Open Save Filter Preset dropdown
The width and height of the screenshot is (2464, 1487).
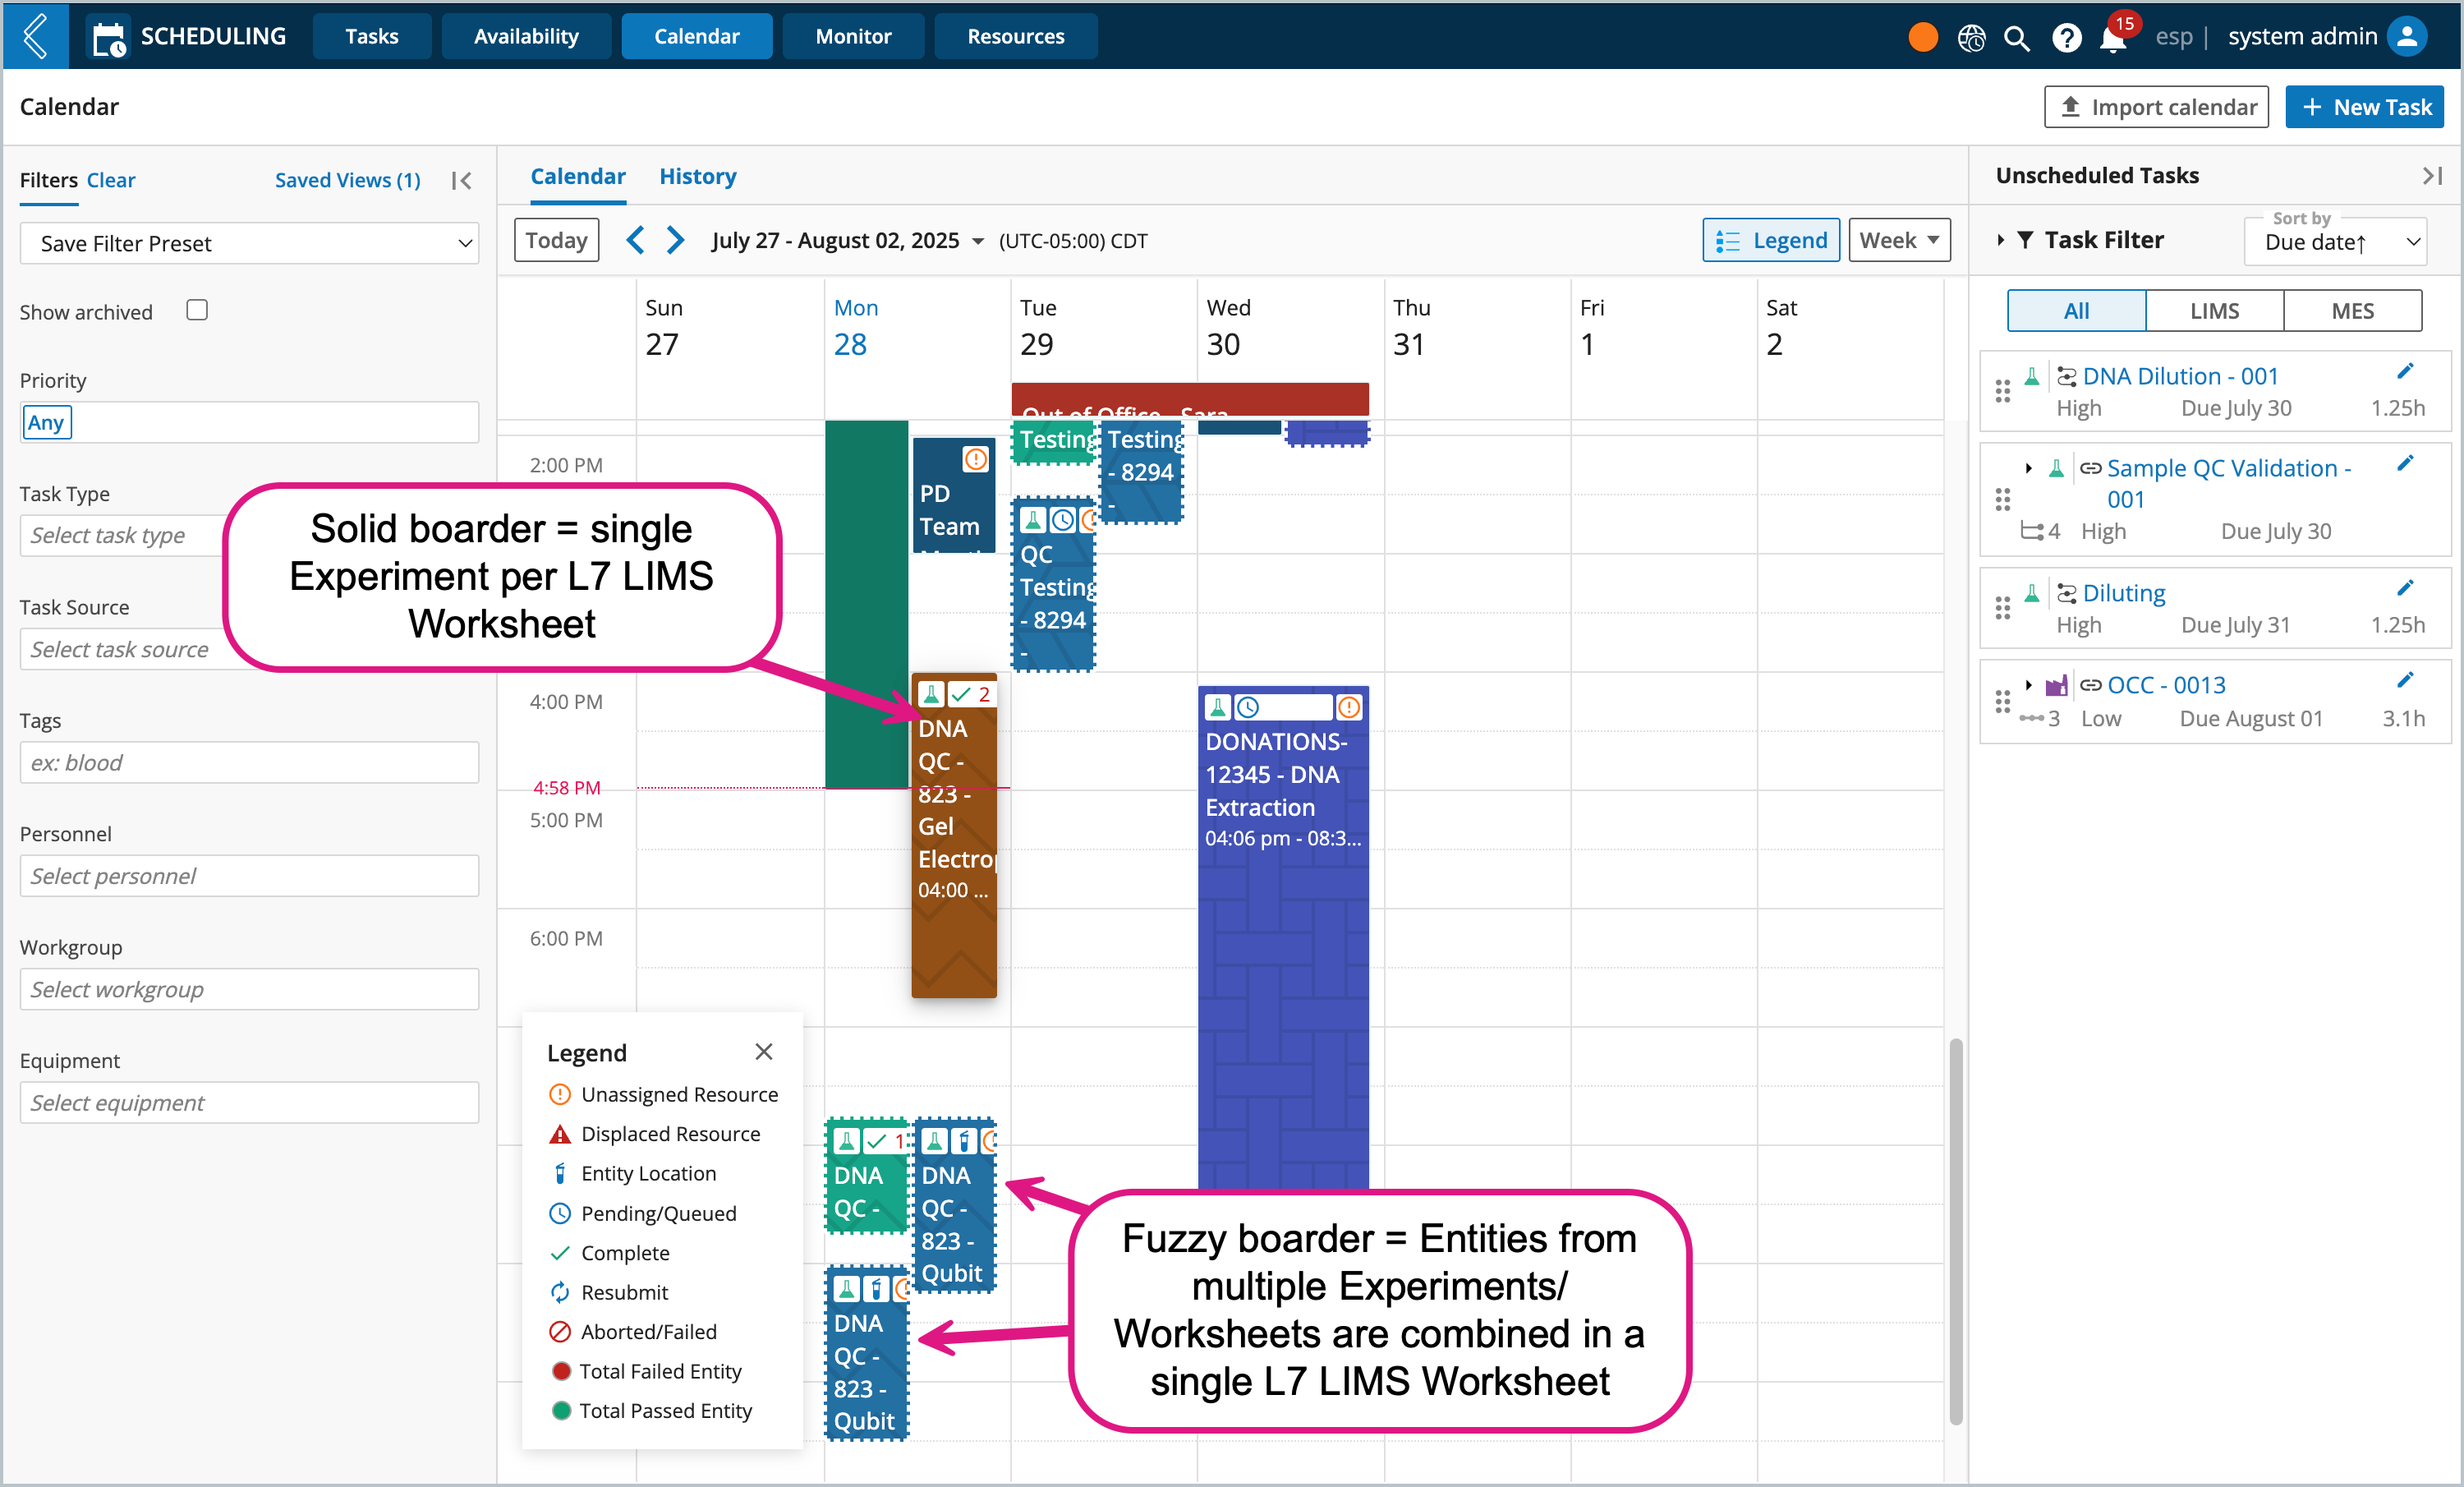[249, 244]
